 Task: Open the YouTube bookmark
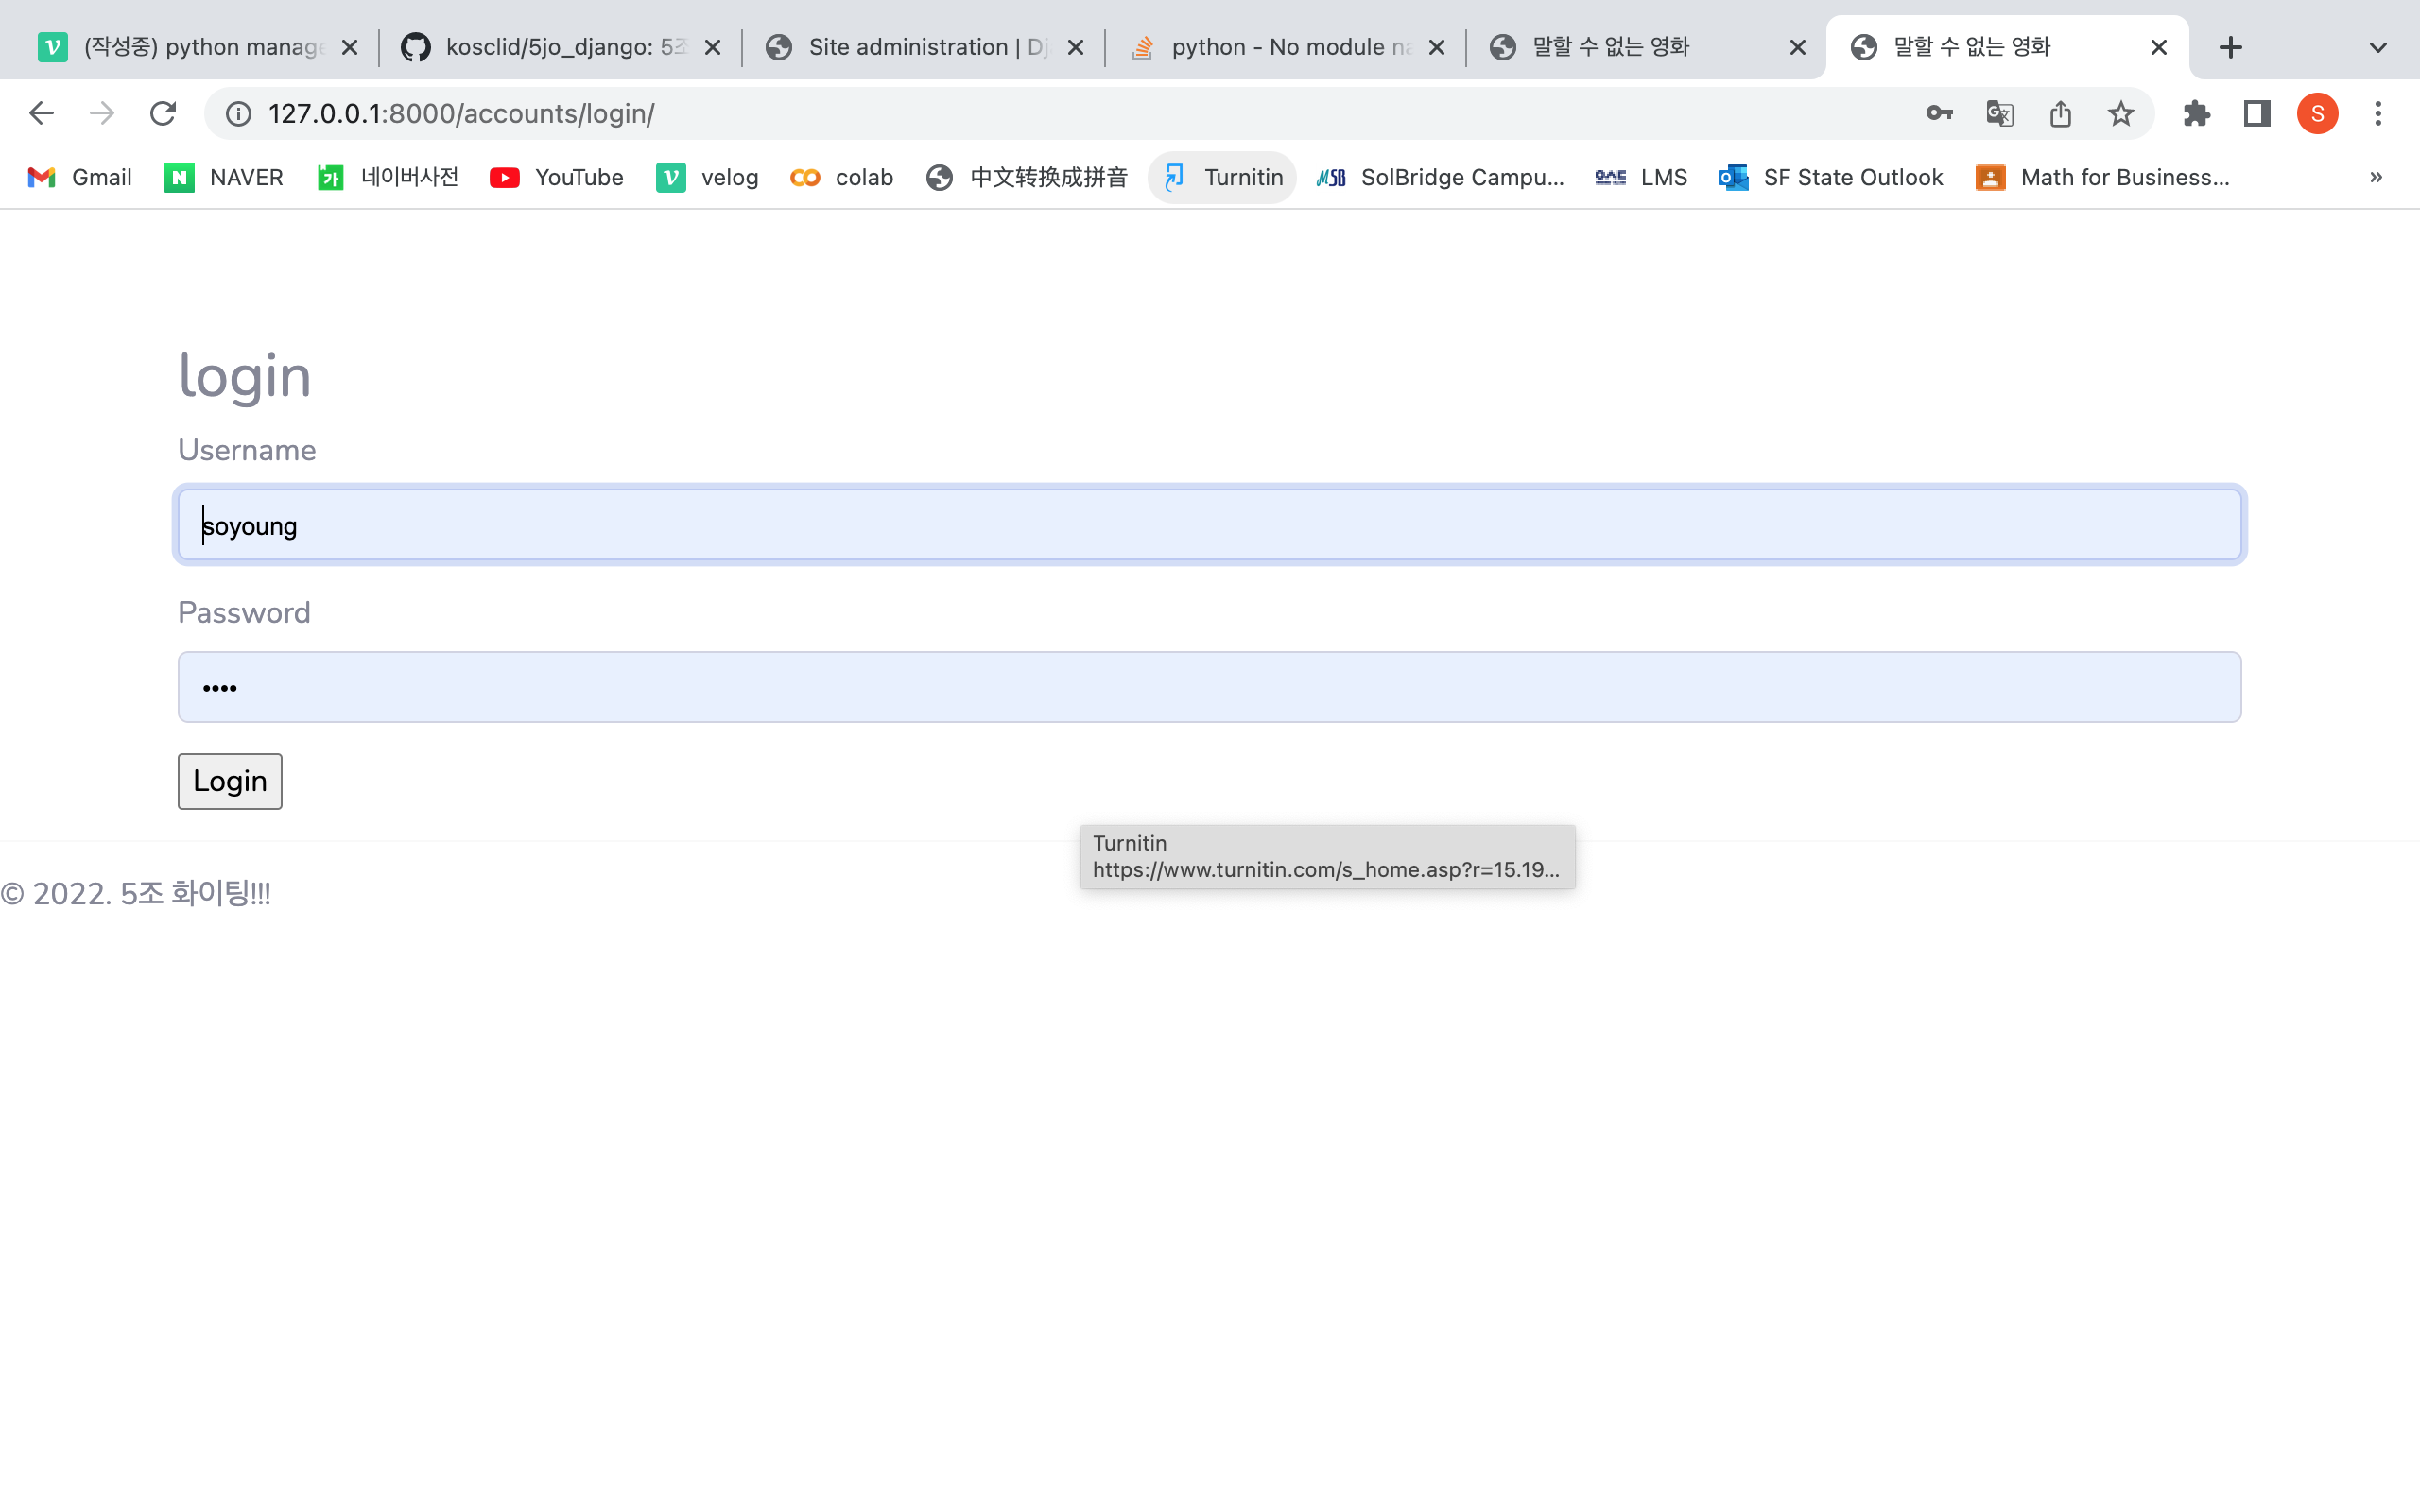coord(556,177)
